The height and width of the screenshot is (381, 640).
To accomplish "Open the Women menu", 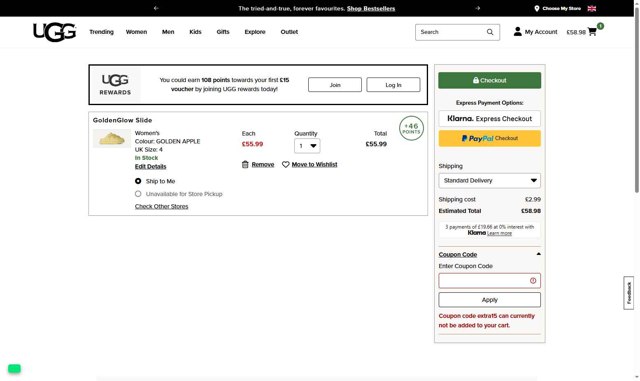I will [136, 32].
